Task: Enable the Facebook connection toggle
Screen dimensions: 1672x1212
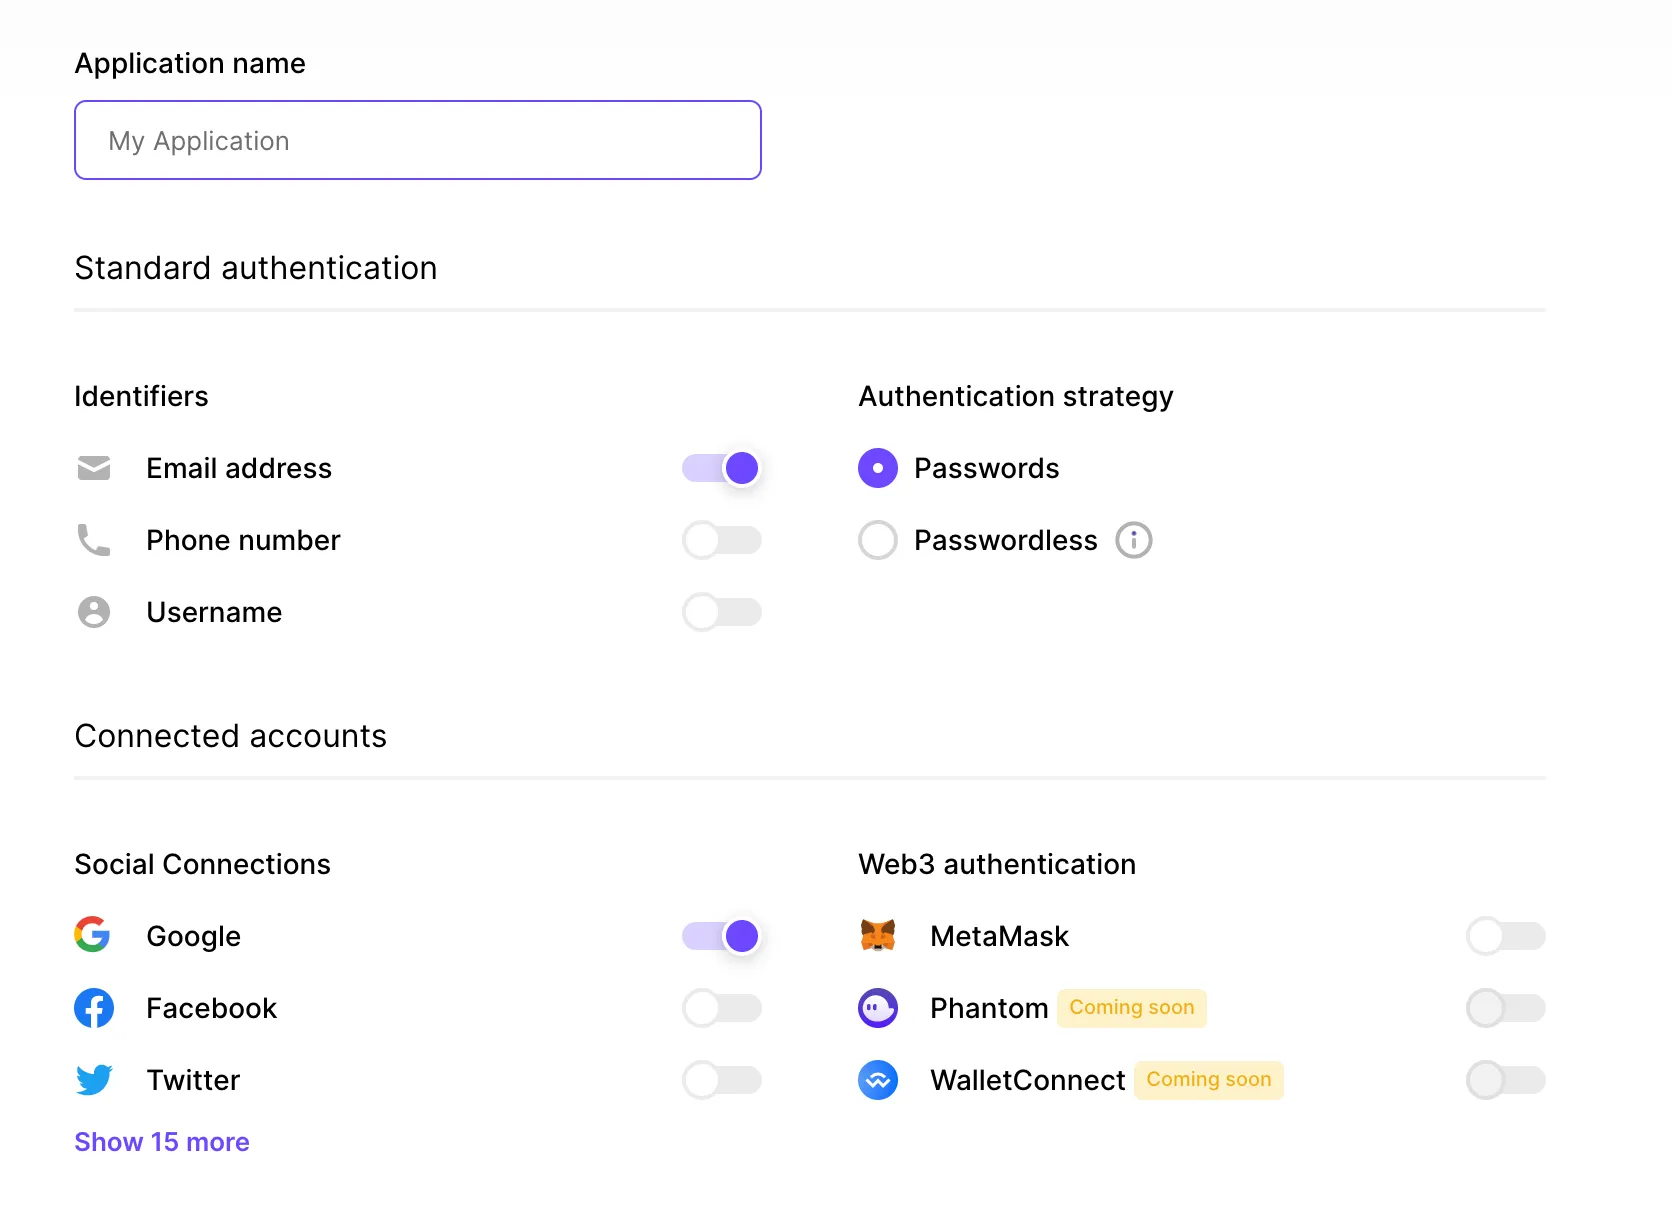Action: tap(722, 1008)
